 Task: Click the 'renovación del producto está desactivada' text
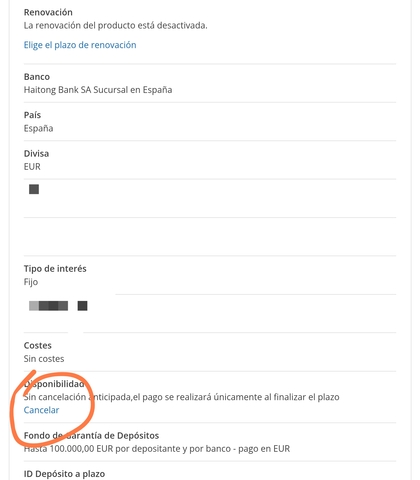pos(121,26)
